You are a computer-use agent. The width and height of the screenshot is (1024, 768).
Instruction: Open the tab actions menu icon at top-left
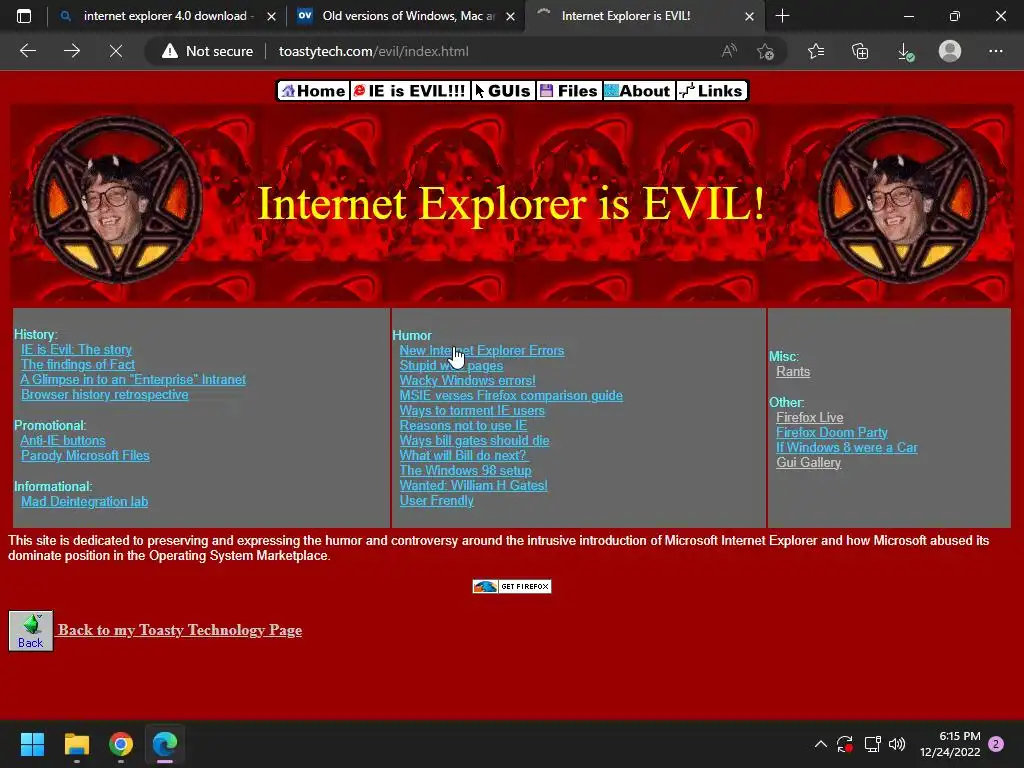[24, 16]
